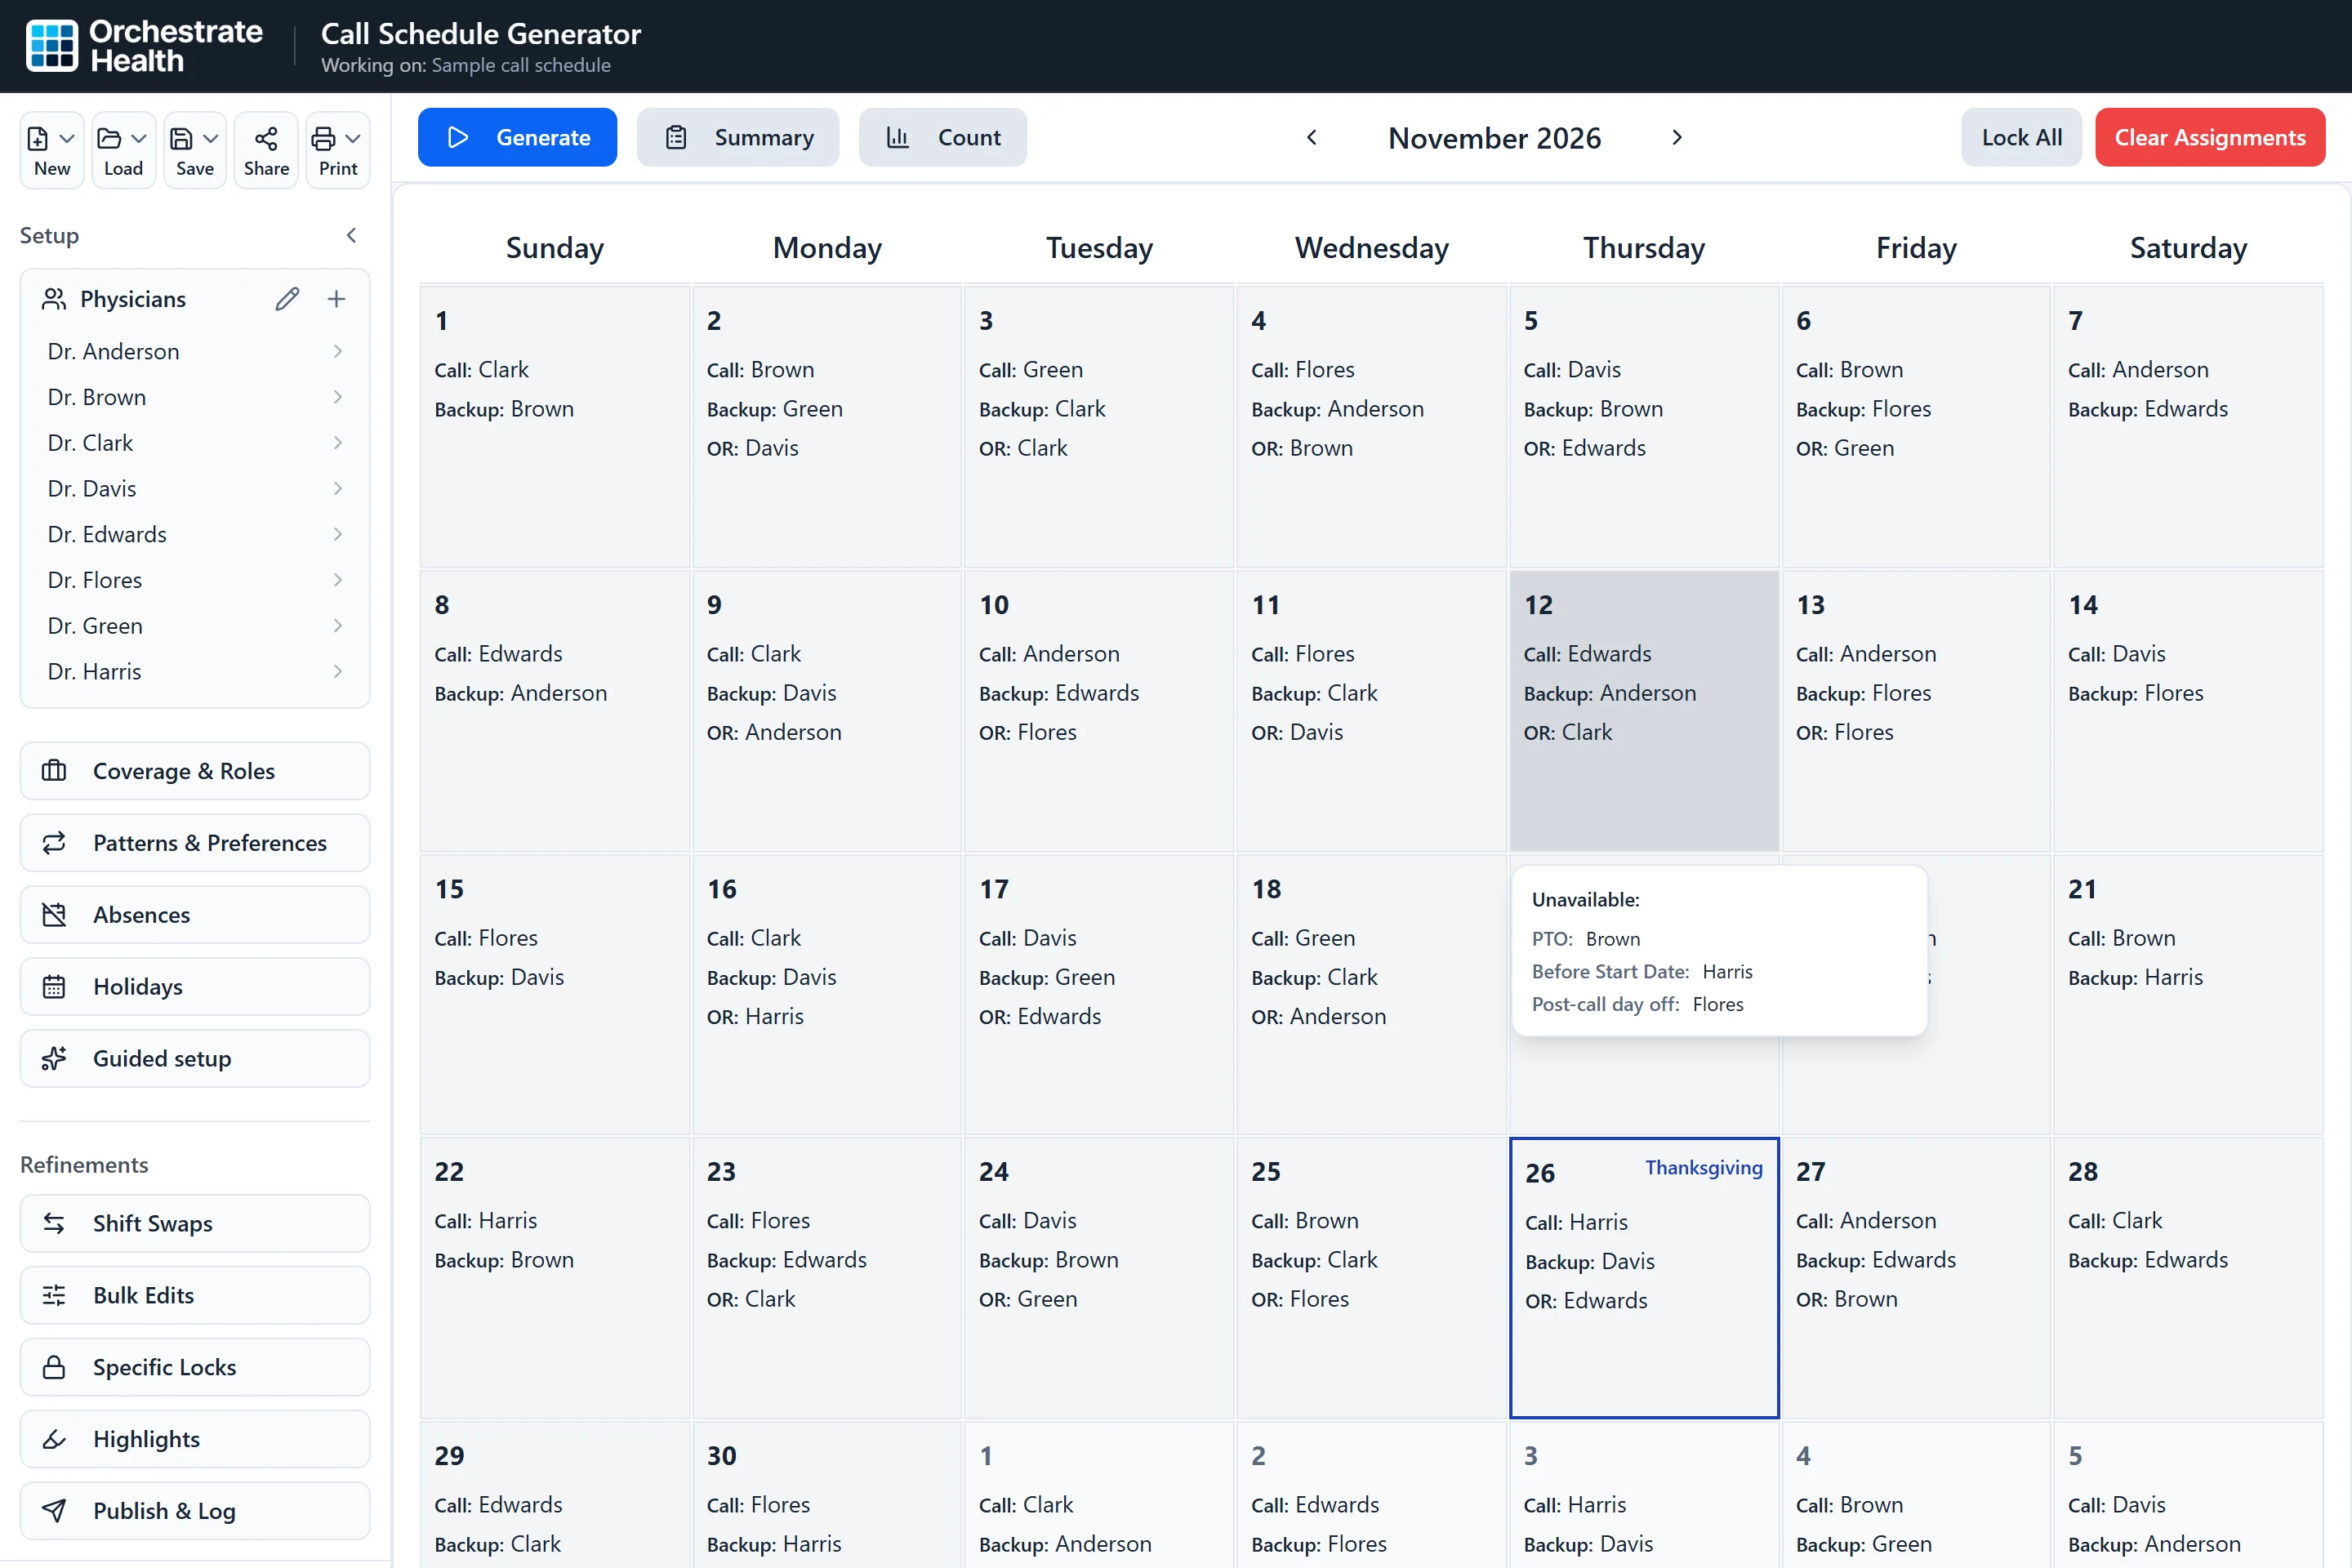The image size is (2352, 1568).
Task: Open the Save disk menu
Action: (195, 150)
